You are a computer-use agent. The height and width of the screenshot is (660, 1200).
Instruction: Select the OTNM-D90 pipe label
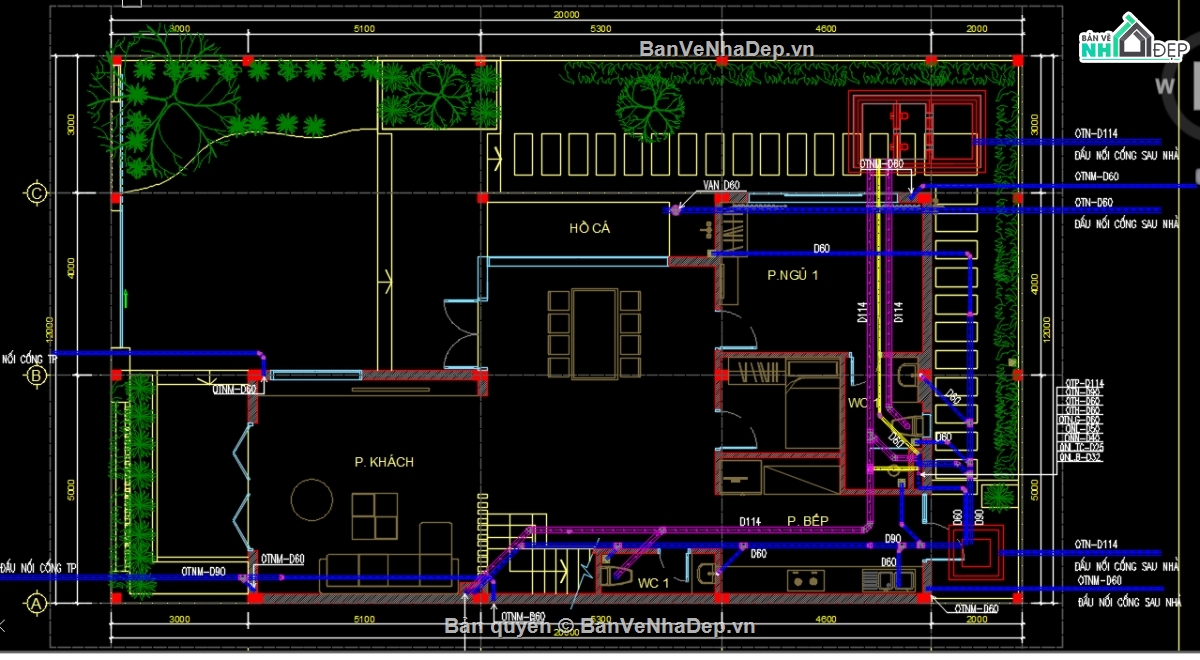(x=203, y=572)
